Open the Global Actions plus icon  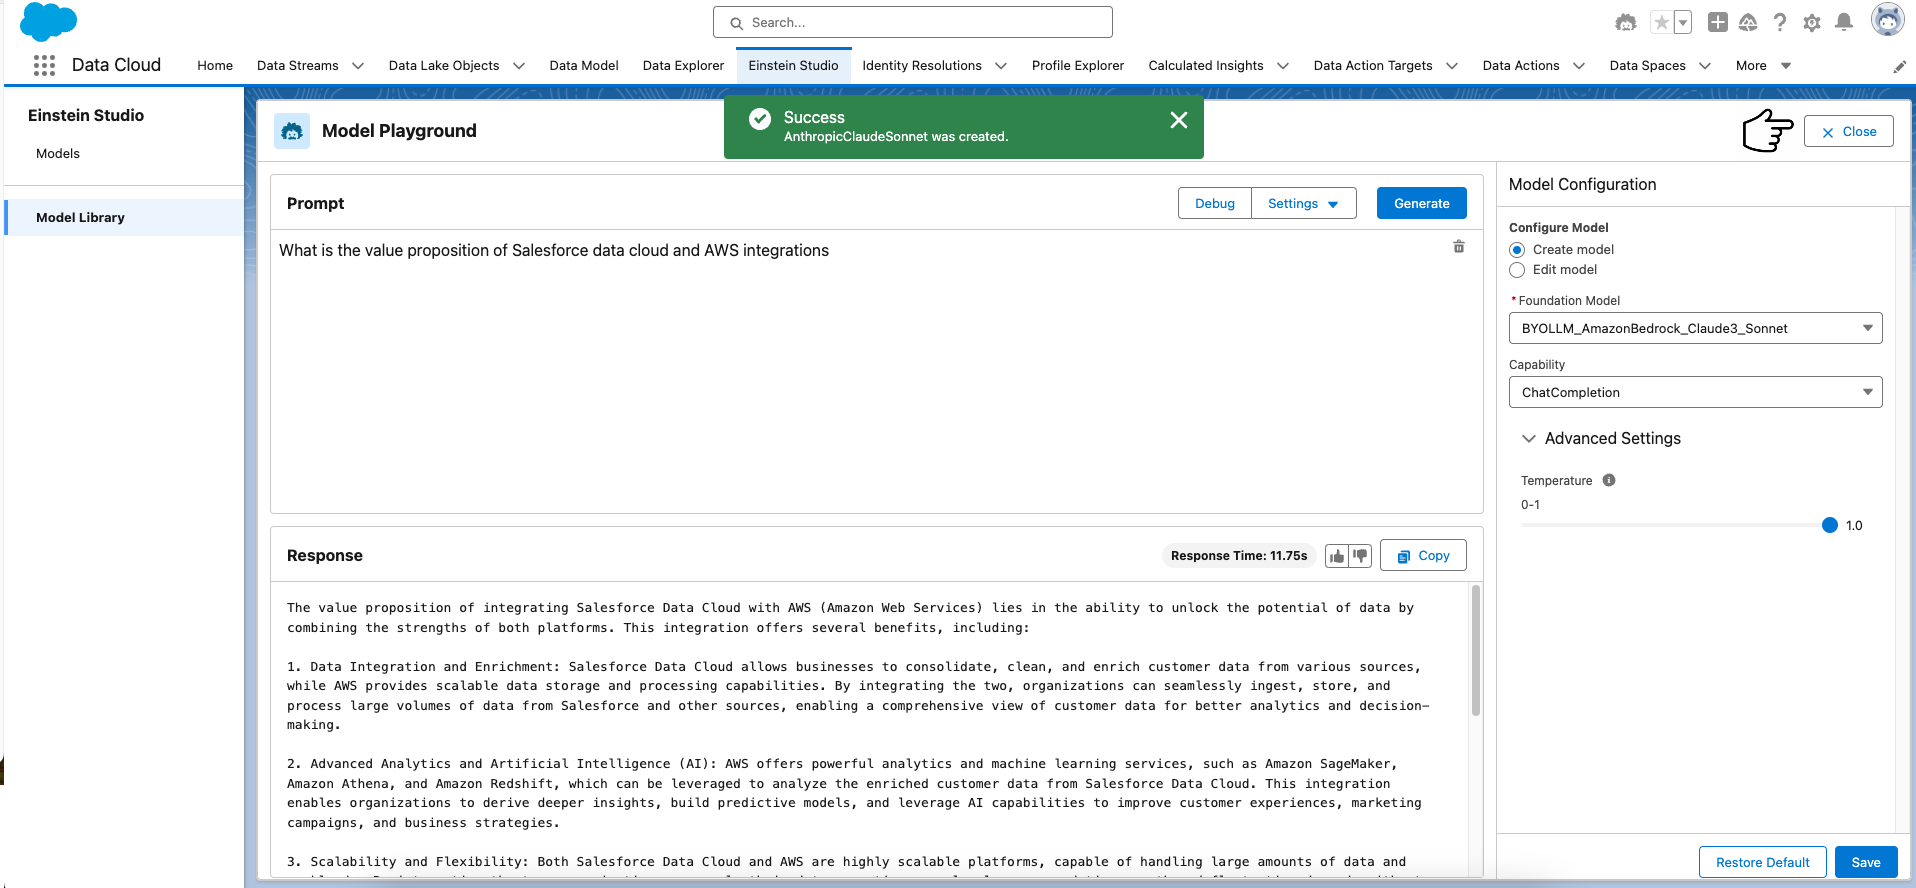click(1718, 22)
